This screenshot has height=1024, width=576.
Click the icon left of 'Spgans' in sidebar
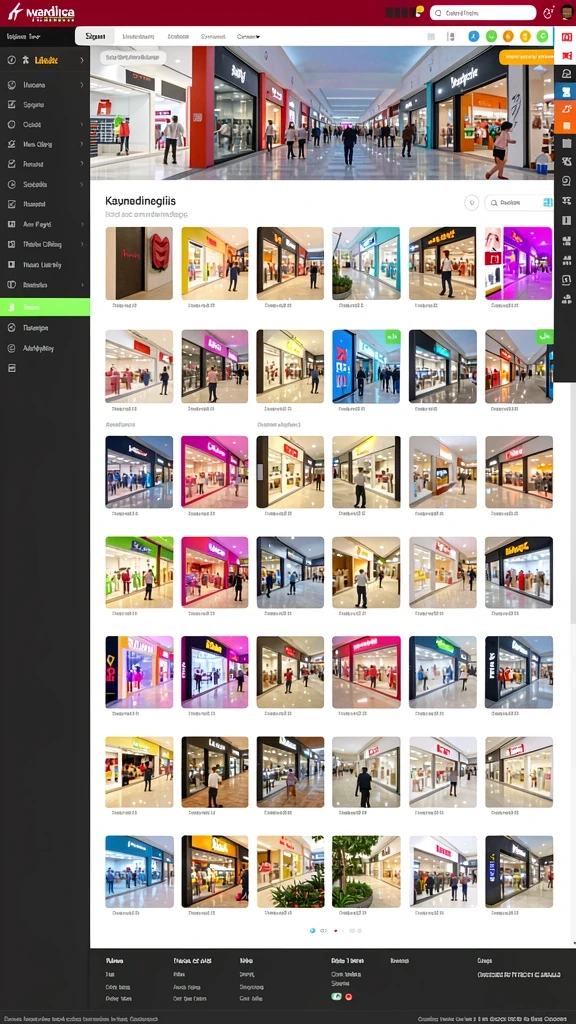11,104
